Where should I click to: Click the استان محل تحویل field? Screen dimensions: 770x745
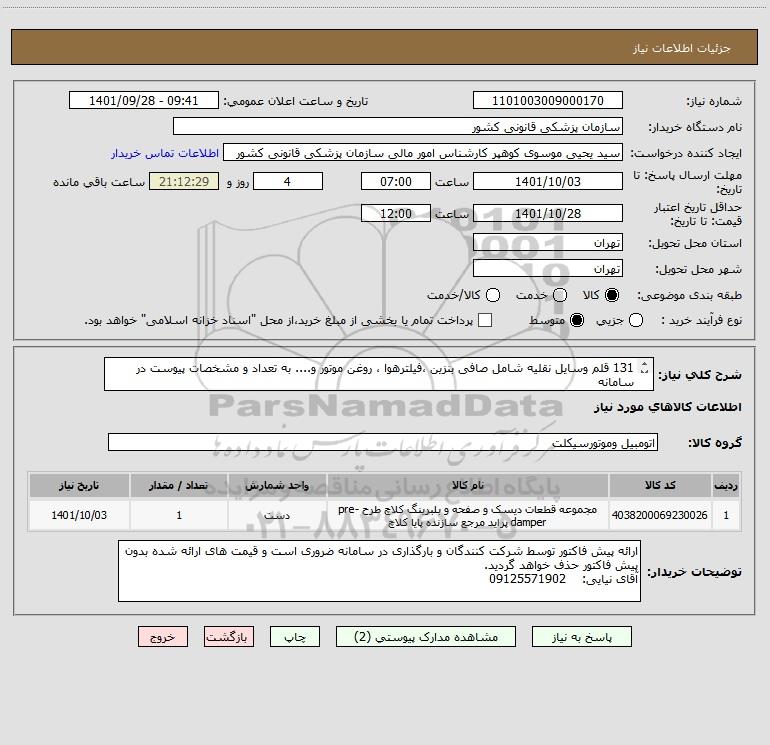[x=548, y=243]
